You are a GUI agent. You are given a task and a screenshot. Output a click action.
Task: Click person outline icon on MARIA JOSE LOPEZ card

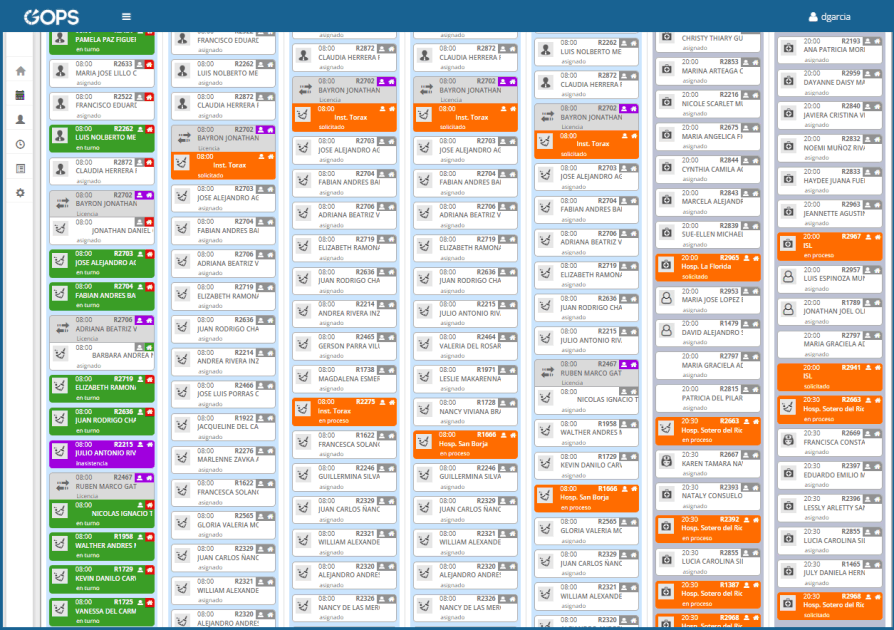[x=666, y=298]
